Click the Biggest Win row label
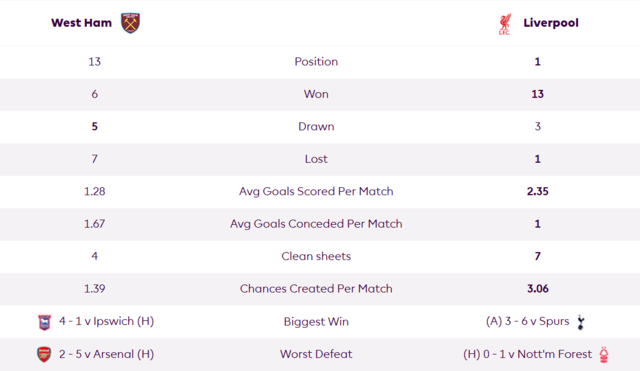This screenshot has height=371, width=640. pos(316,322)
